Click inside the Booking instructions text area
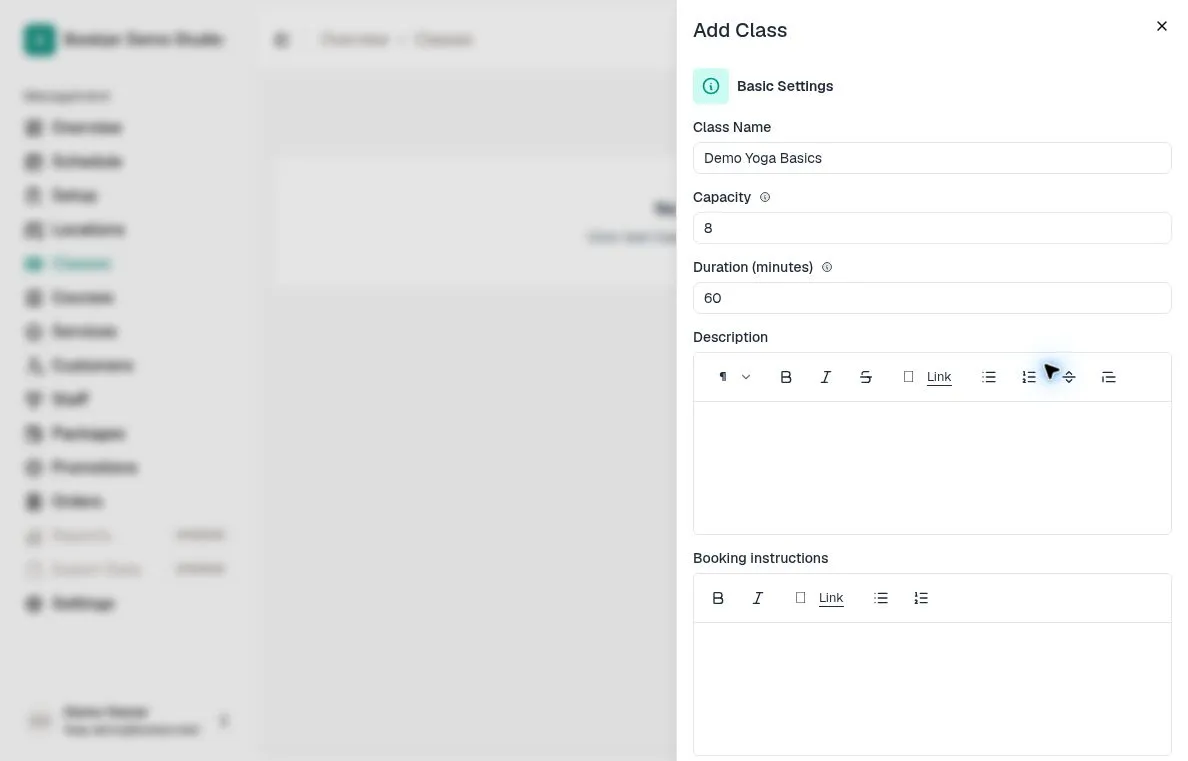 pos(932,688)
